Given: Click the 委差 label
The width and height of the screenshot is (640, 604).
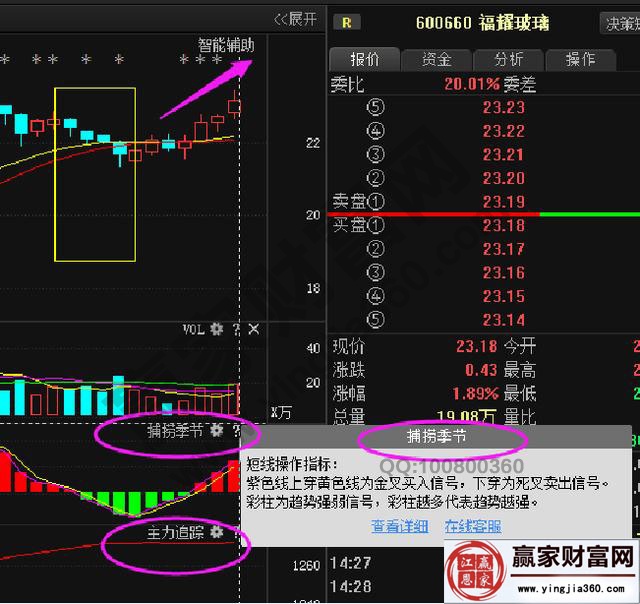Looking at the screenshot, I should 520,84.
